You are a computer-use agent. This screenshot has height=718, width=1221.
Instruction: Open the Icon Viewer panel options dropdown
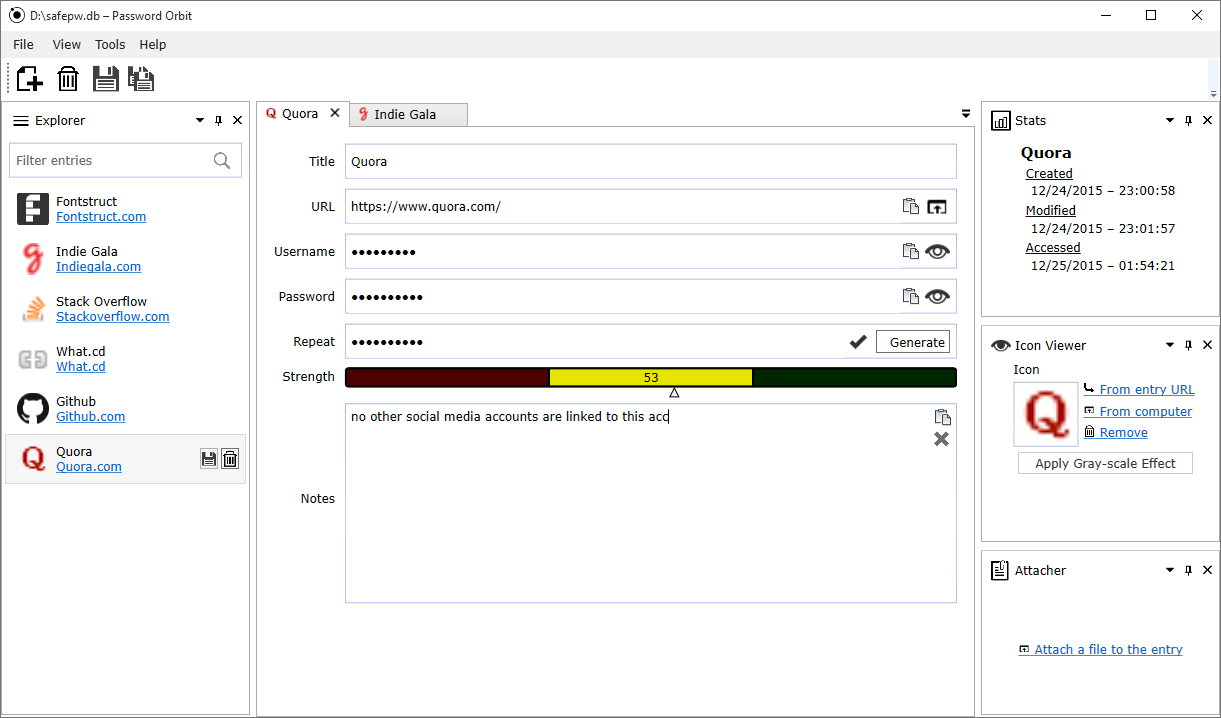pyautogui.click(x=1170, y=346)
